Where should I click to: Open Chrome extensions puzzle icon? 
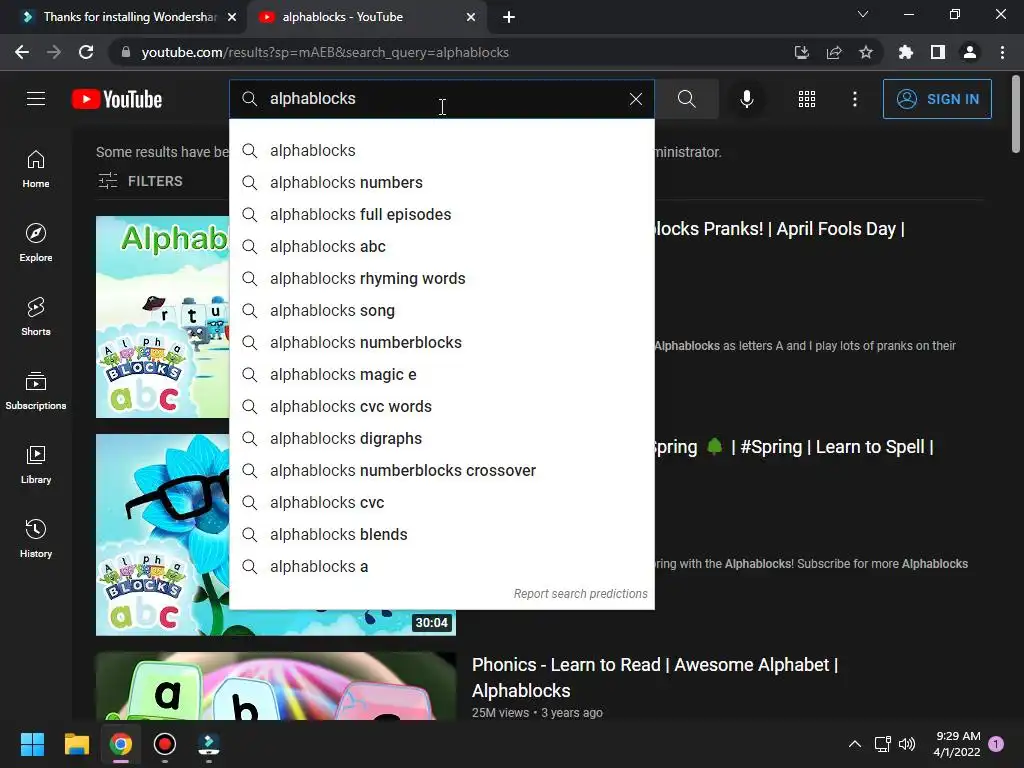[x=906, y=52]
